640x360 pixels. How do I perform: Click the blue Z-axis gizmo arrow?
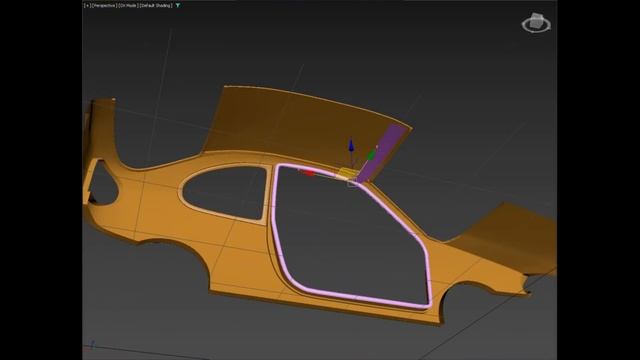351,146
